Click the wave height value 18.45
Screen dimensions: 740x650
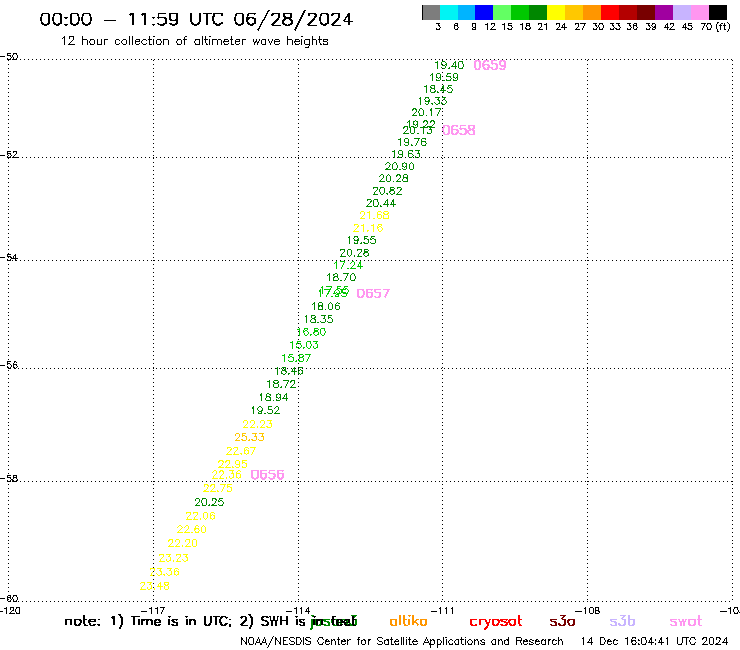[x=438, y=89]
